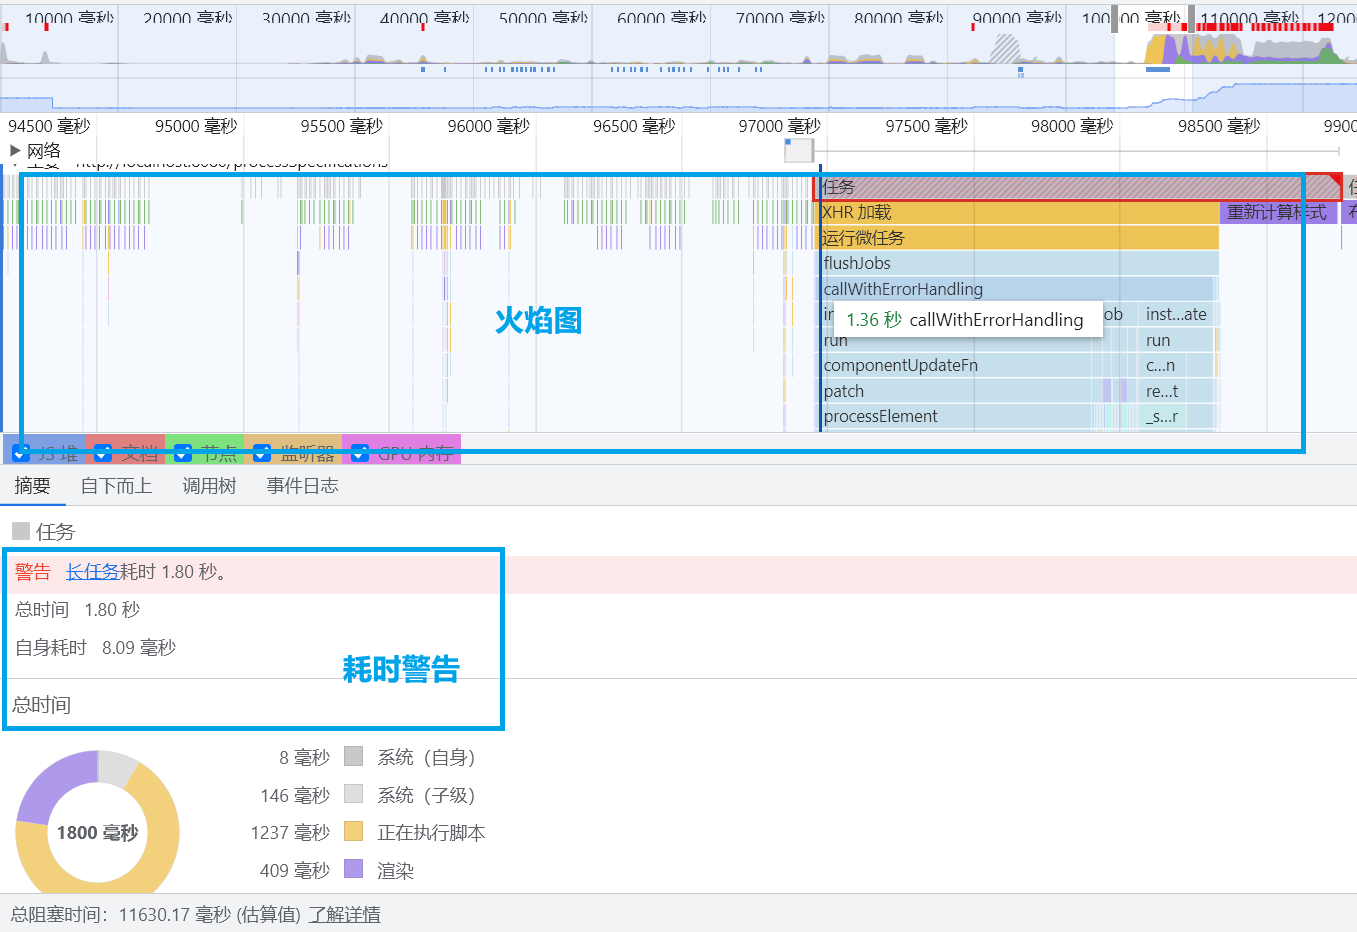Open the 事件日志 tab
Image resolution: width=1357 pixels, height=932 pixels.
(x=302, y=485)
